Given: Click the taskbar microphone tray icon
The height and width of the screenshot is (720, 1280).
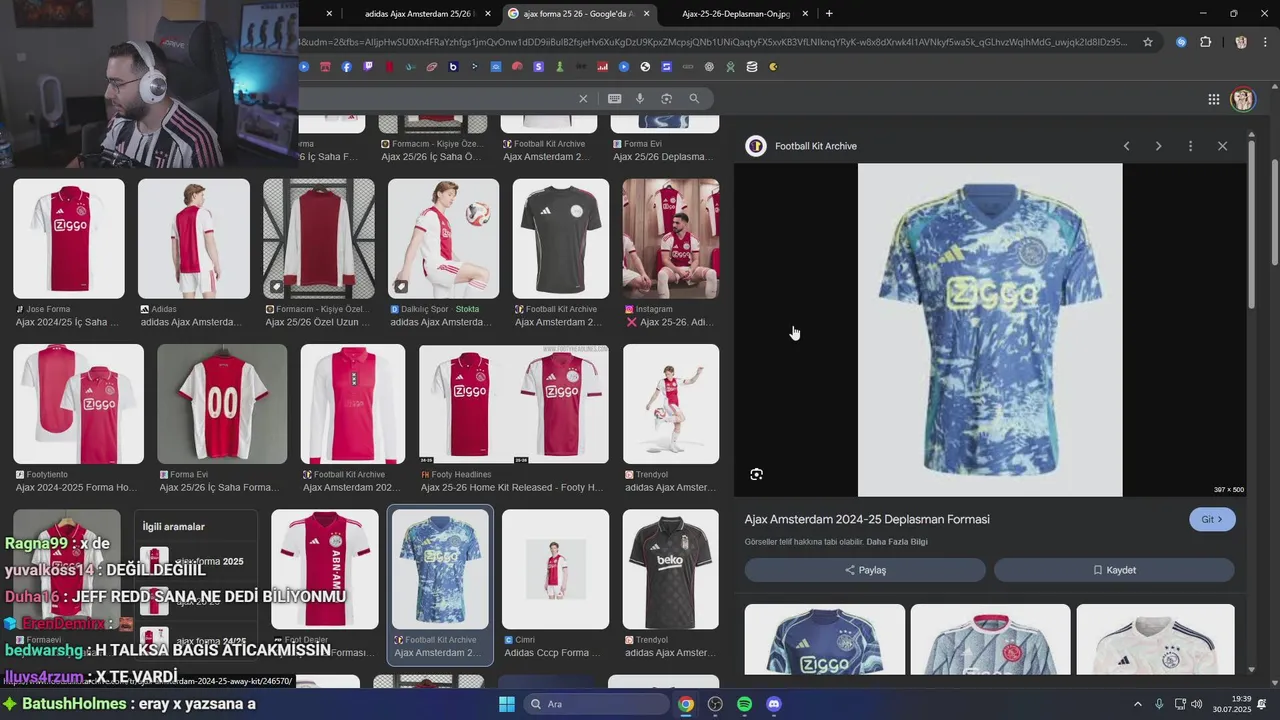Looking at the screenshot, I should tap(1159, 704).
